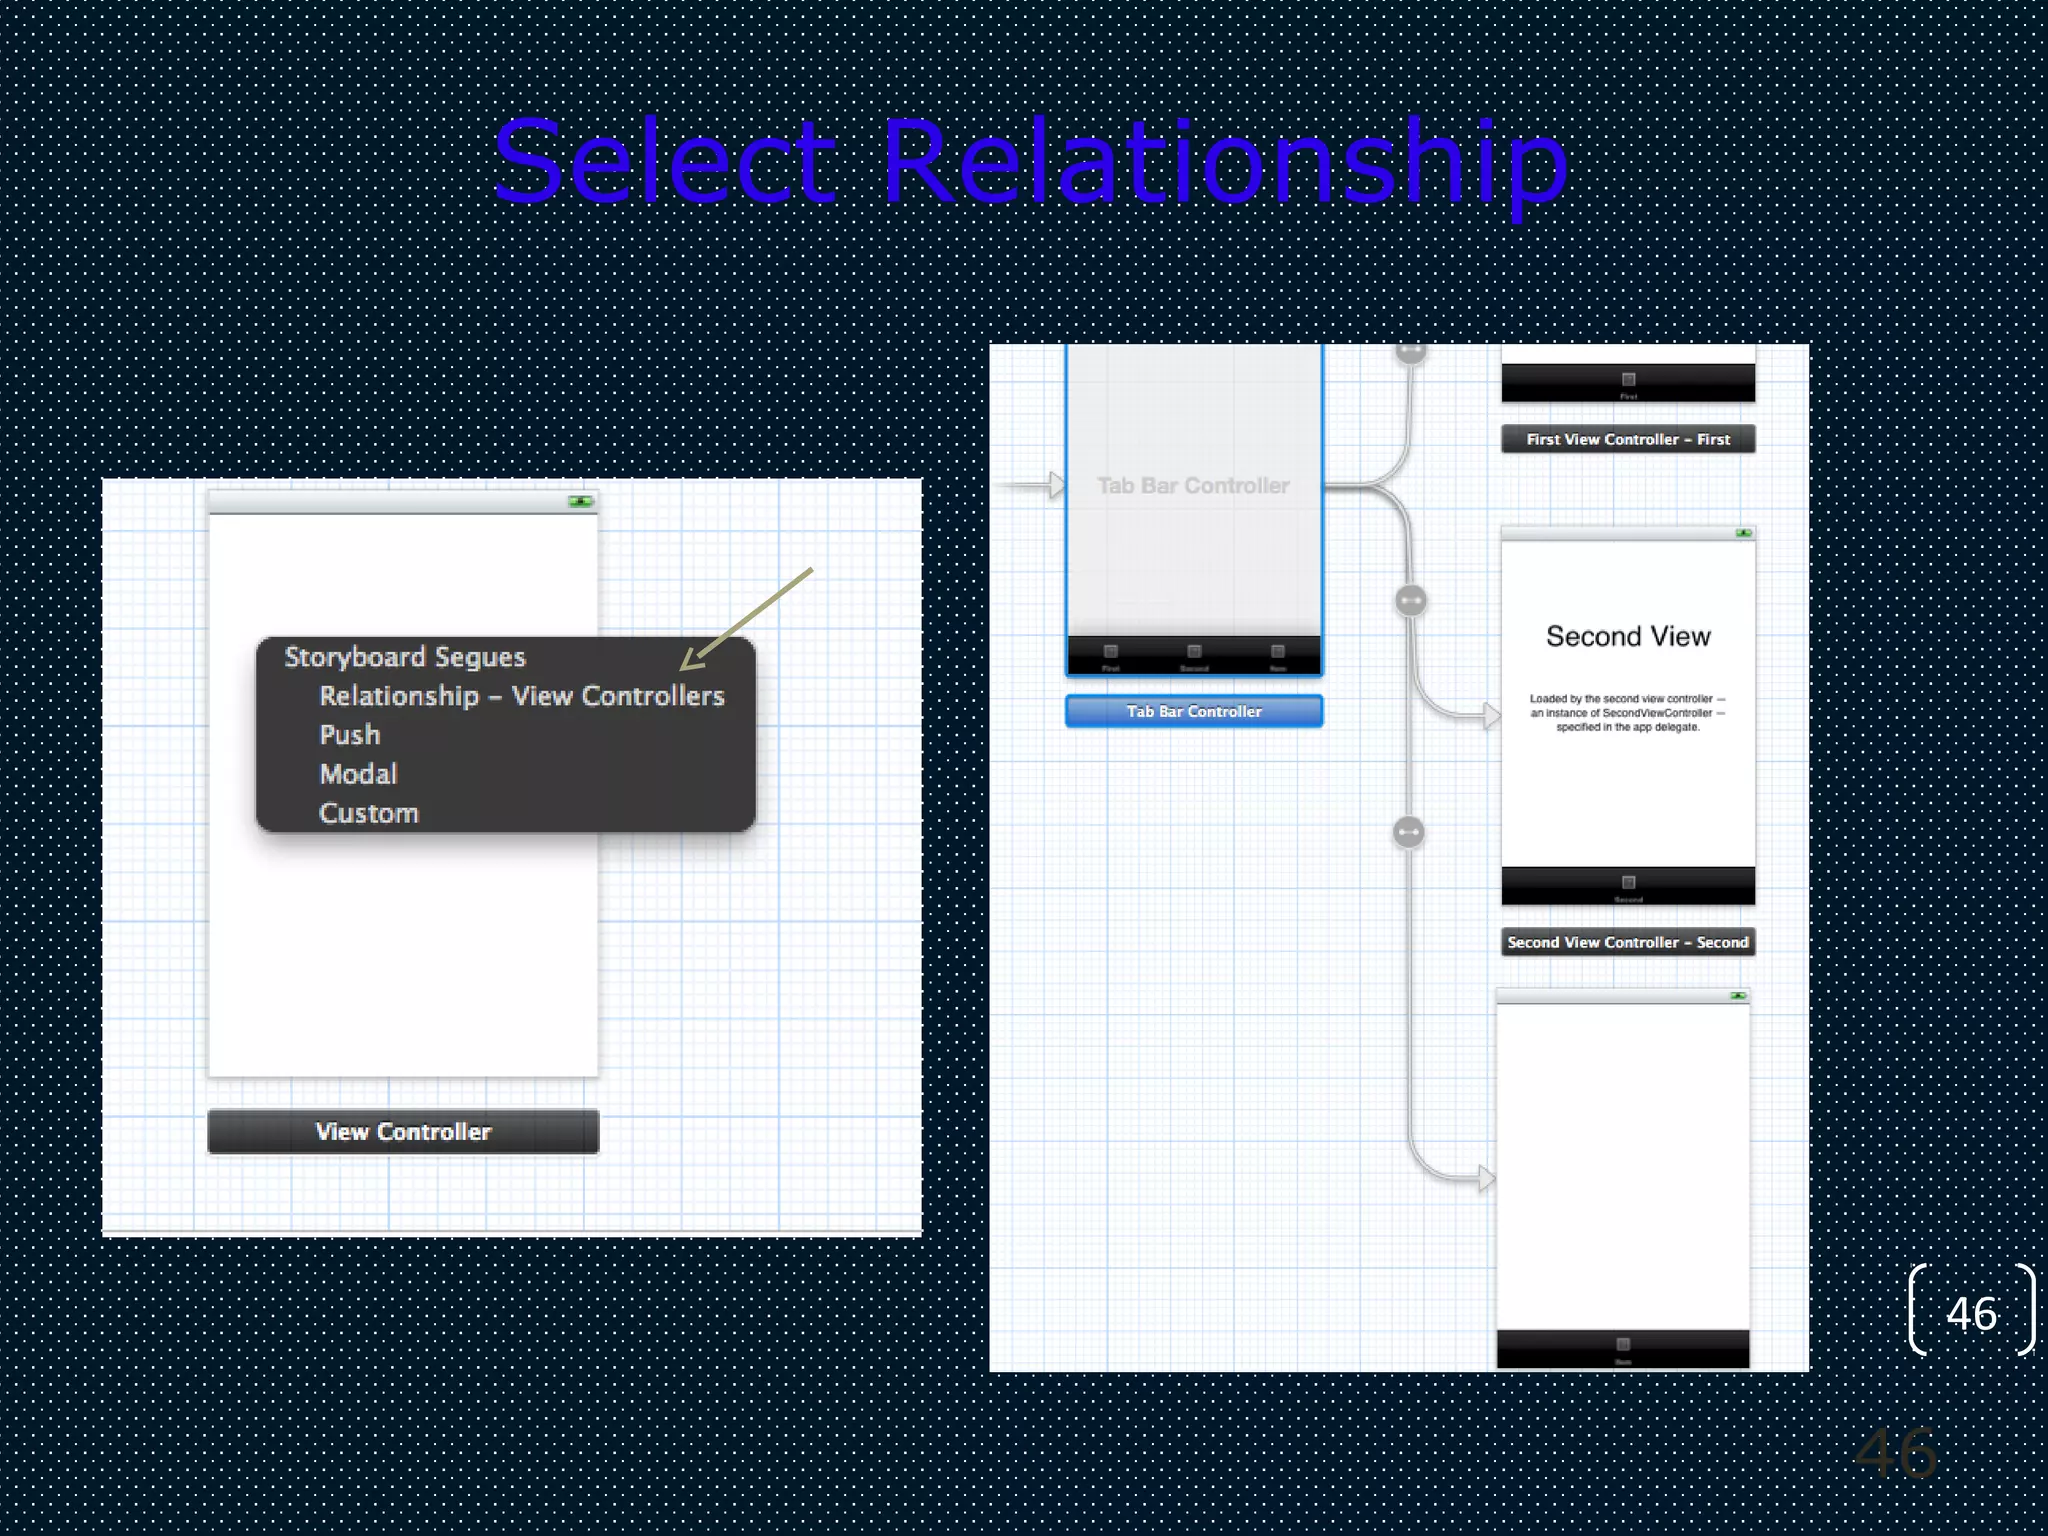Click the First tab icon in Tab Bar Controller
2048x1536 pixels.
click(x=1110, y=652)
